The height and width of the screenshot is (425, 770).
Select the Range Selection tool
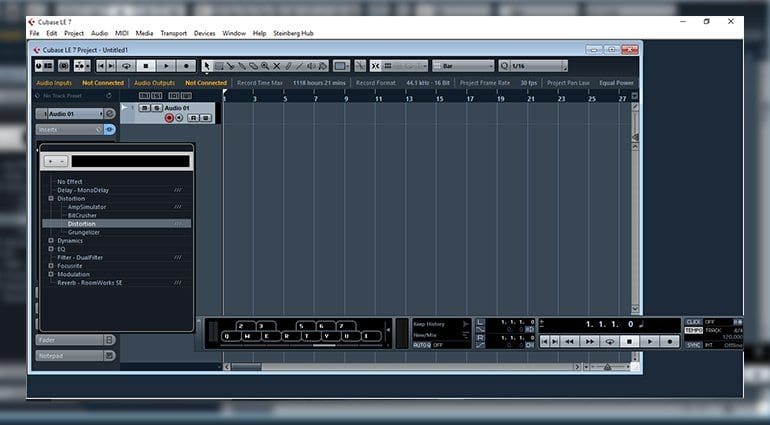219,66
